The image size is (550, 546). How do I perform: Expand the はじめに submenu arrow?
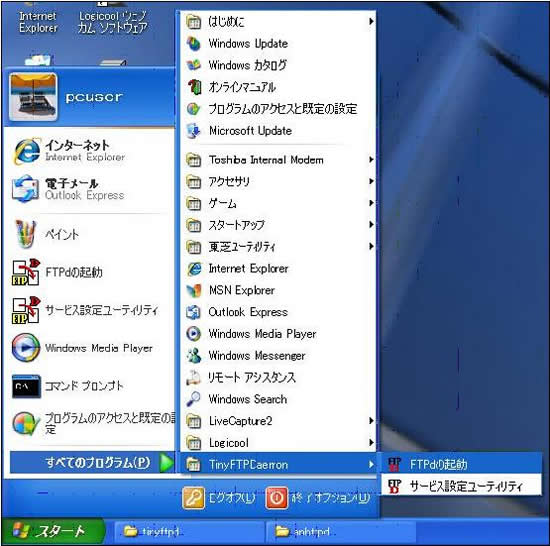pos(371,21)
